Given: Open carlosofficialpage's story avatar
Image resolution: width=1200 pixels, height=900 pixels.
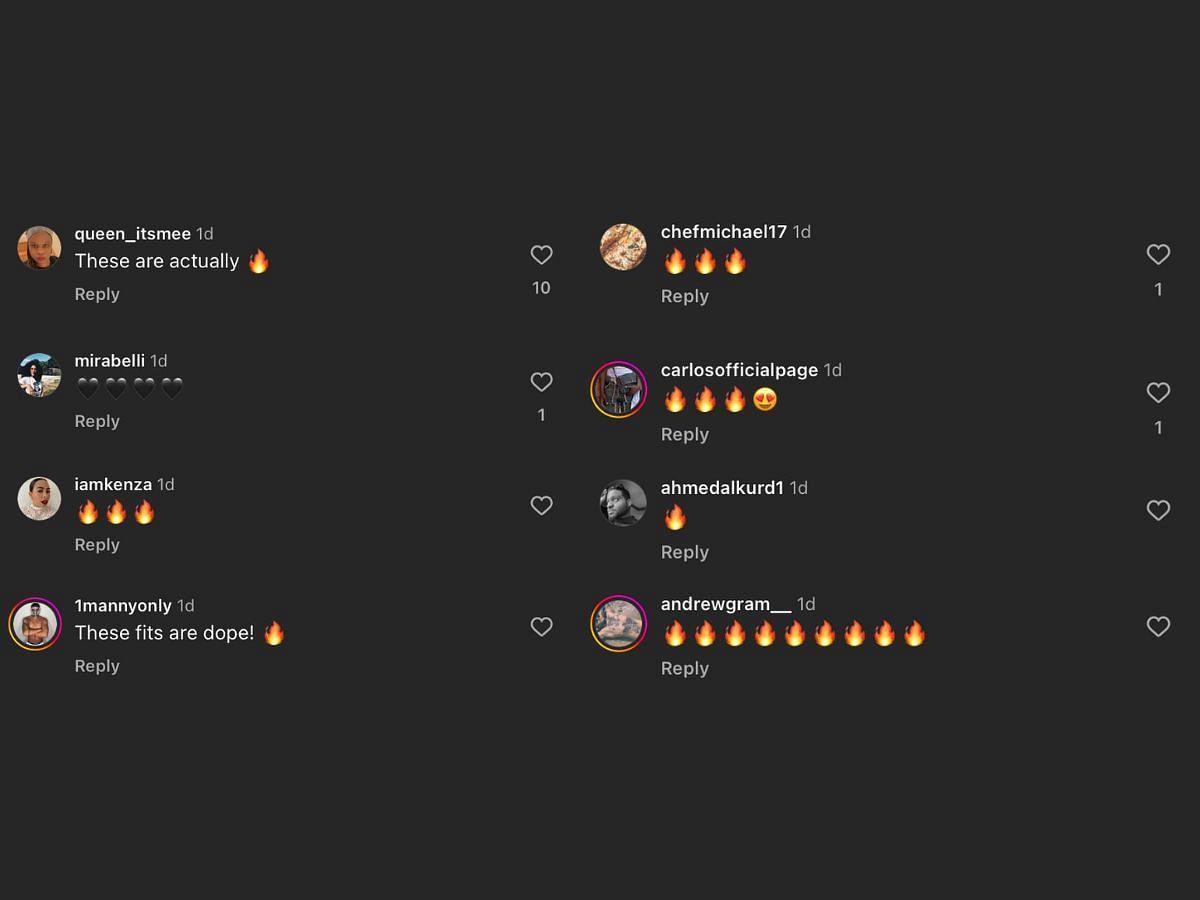Looking at the screenshot, I should [x=619, y=389].
